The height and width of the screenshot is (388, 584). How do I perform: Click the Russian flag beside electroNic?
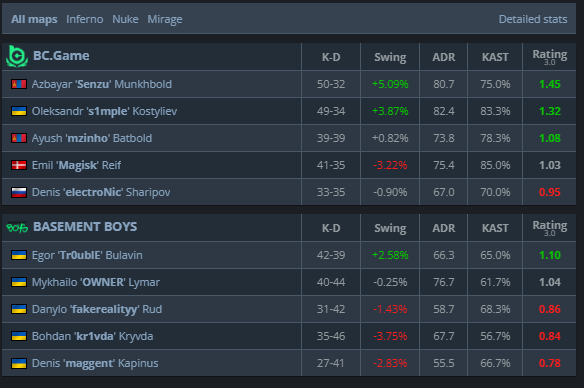[19, 192]
